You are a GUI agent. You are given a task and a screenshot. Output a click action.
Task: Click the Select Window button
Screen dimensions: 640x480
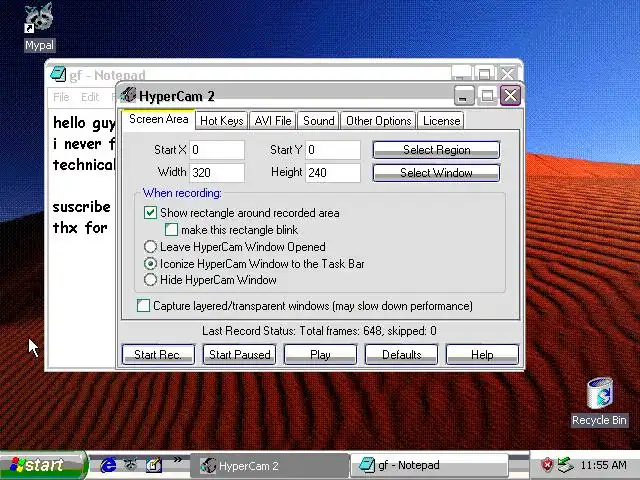[x=436, y=173]
